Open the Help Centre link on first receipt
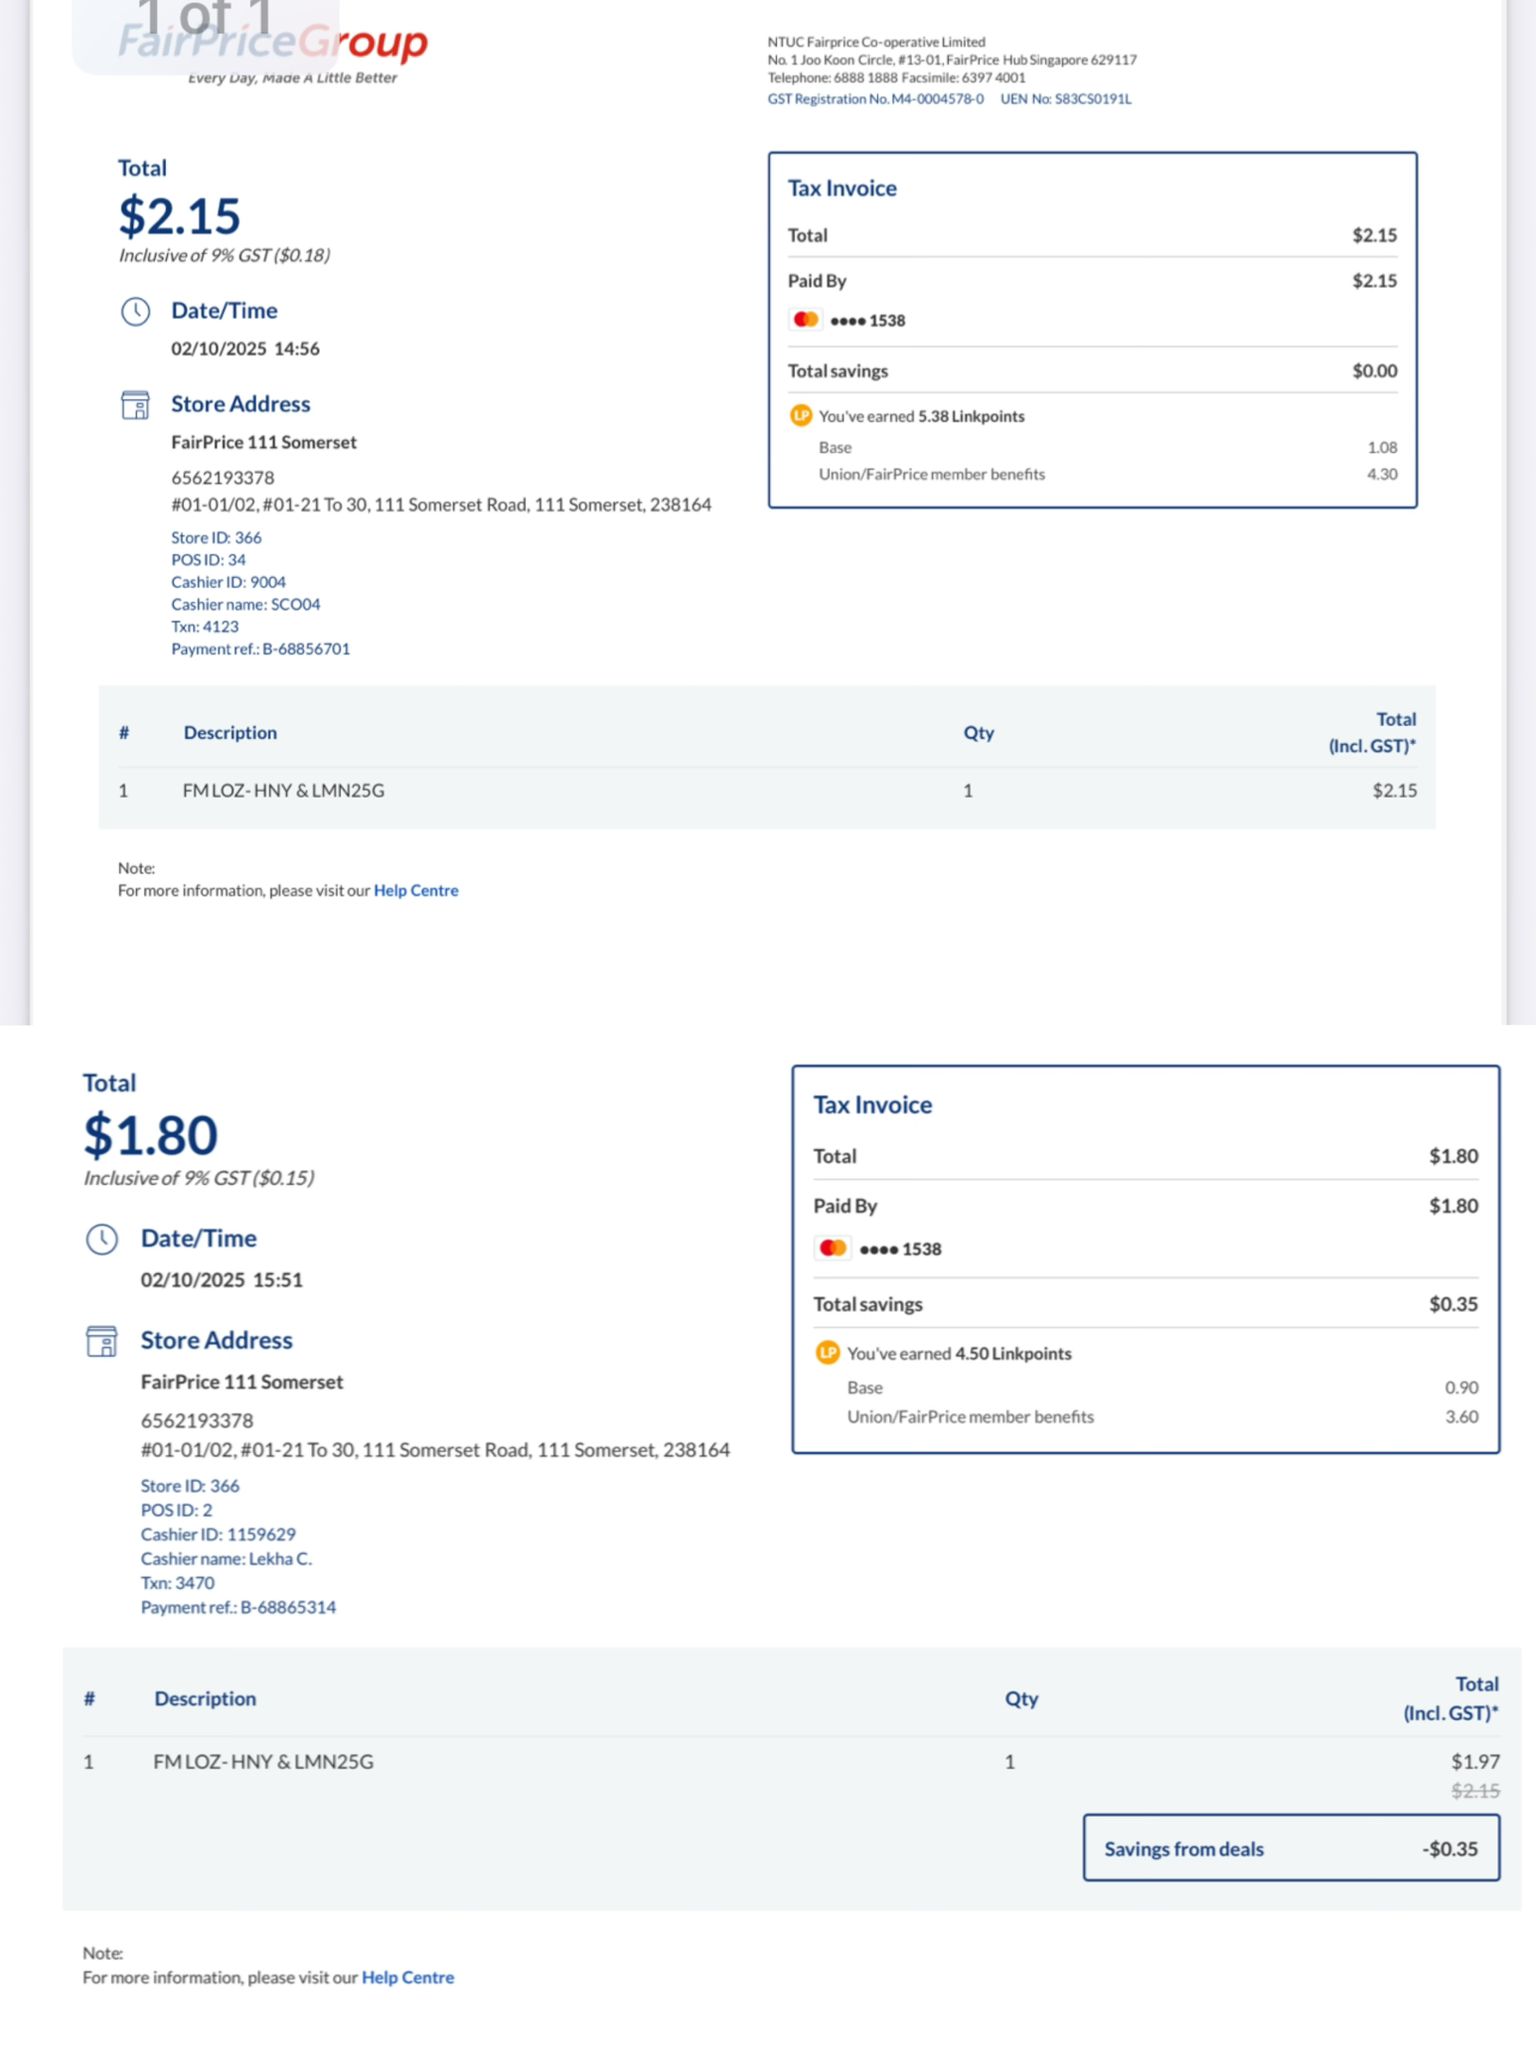 (416, 890)
